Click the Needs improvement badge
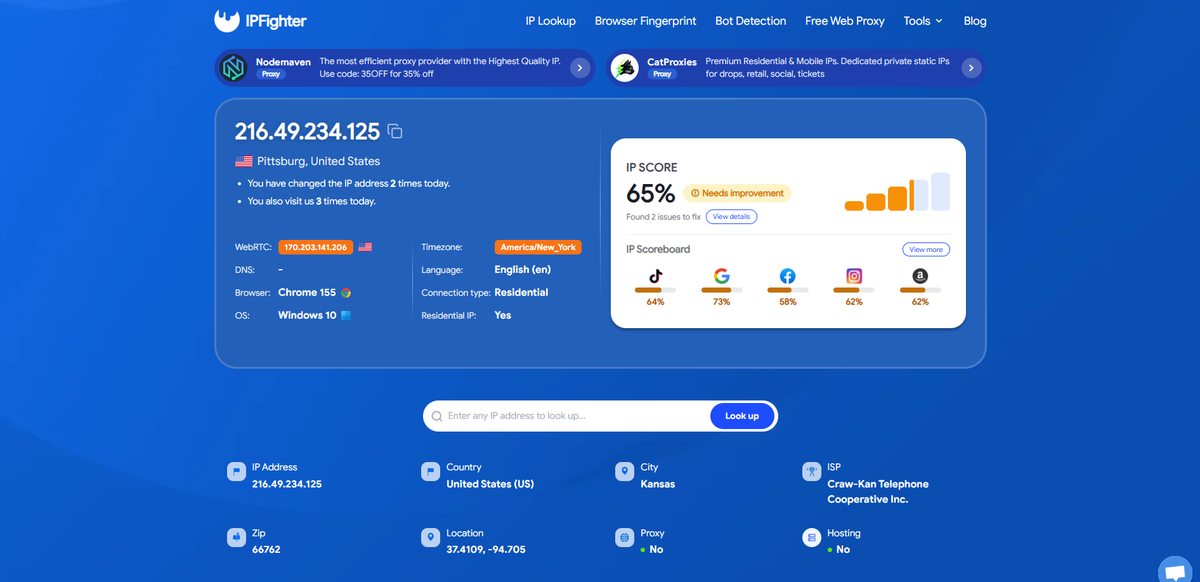The width and height of the screenshot is (1200, 582). pos(737,193)
